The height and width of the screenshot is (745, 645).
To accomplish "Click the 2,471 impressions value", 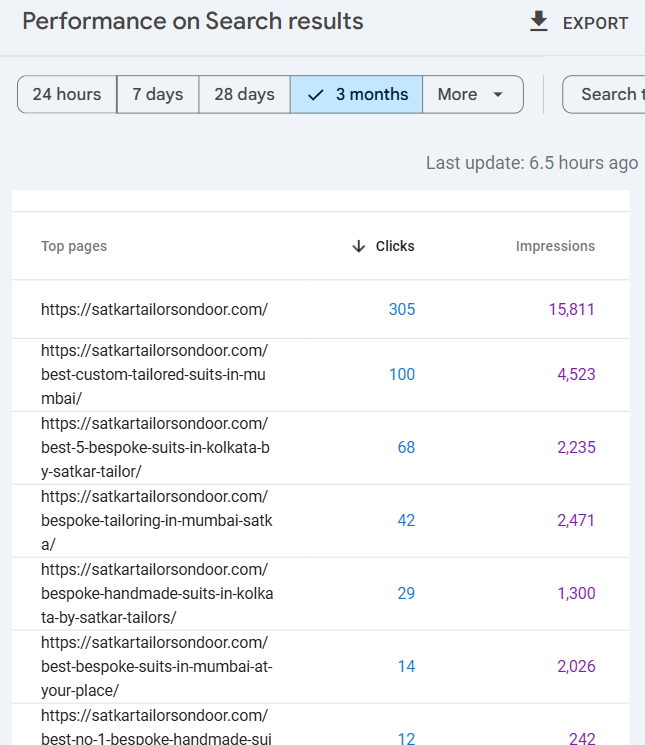I will click(576, 520).
